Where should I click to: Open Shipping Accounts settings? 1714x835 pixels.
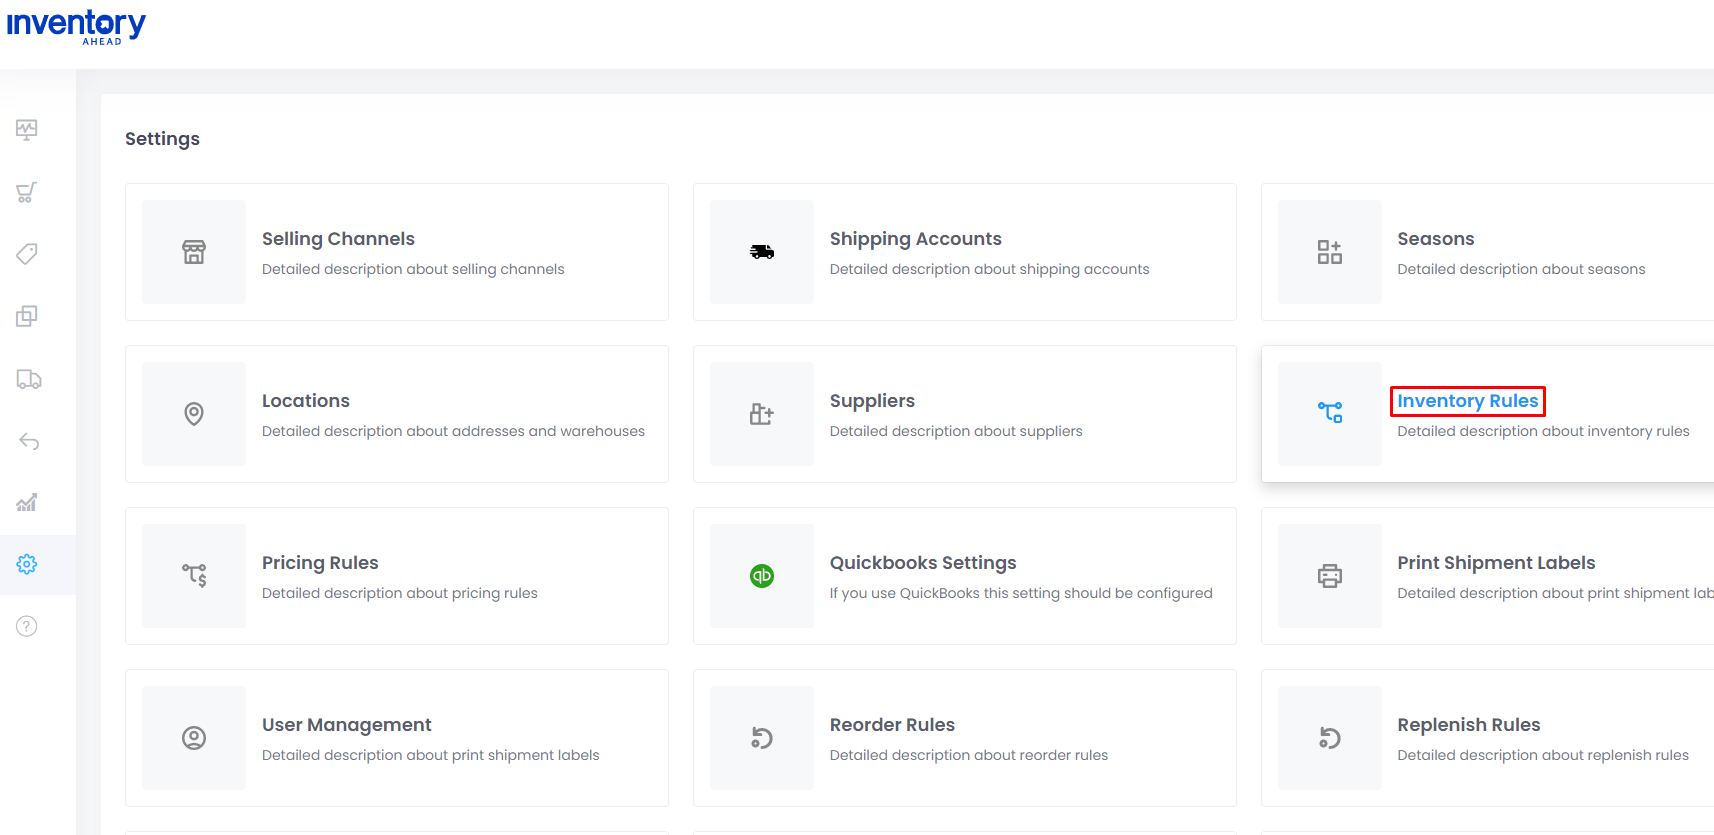coord(915,239)
